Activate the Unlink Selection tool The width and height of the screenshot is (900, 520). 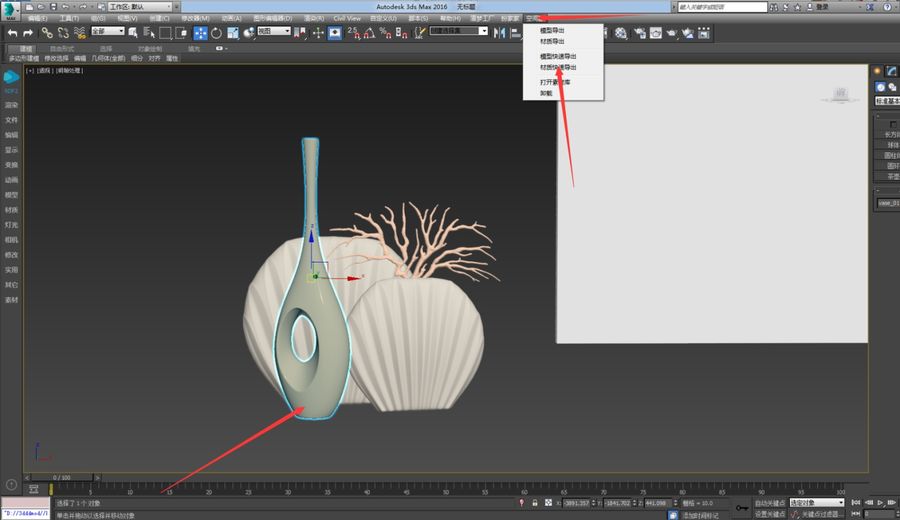pyautogui.click(x=63, y=33)
